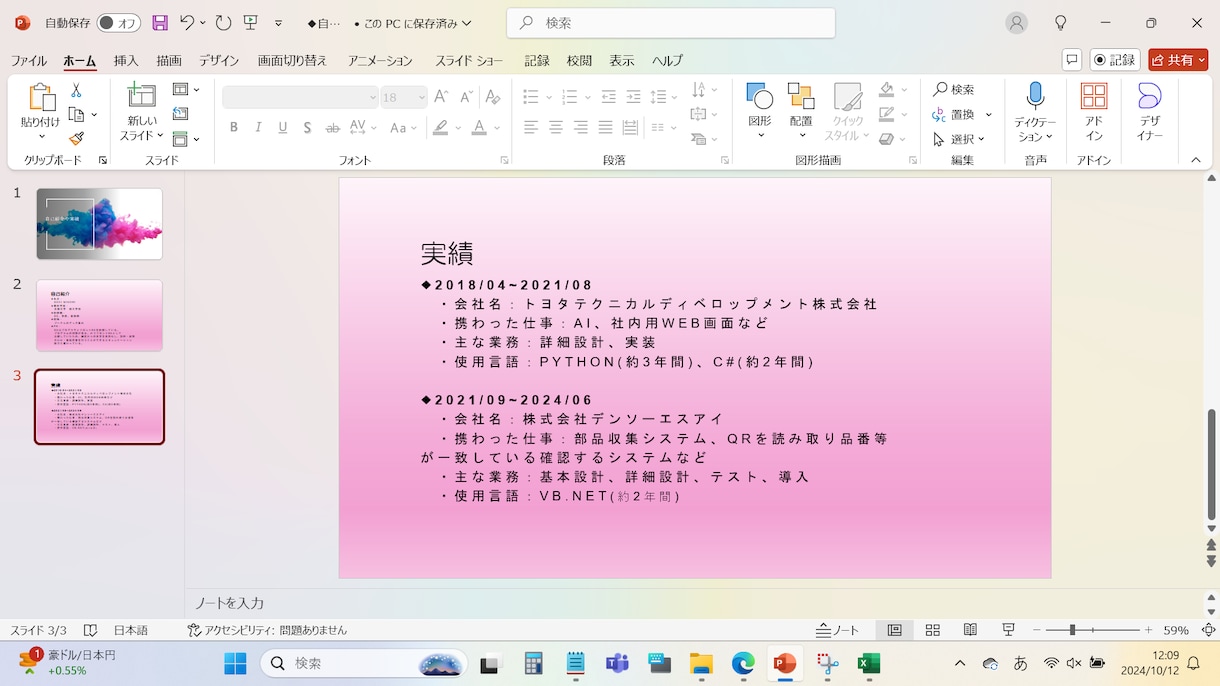
Task: Toggle Italic formatting
Action: pos(259,127)
